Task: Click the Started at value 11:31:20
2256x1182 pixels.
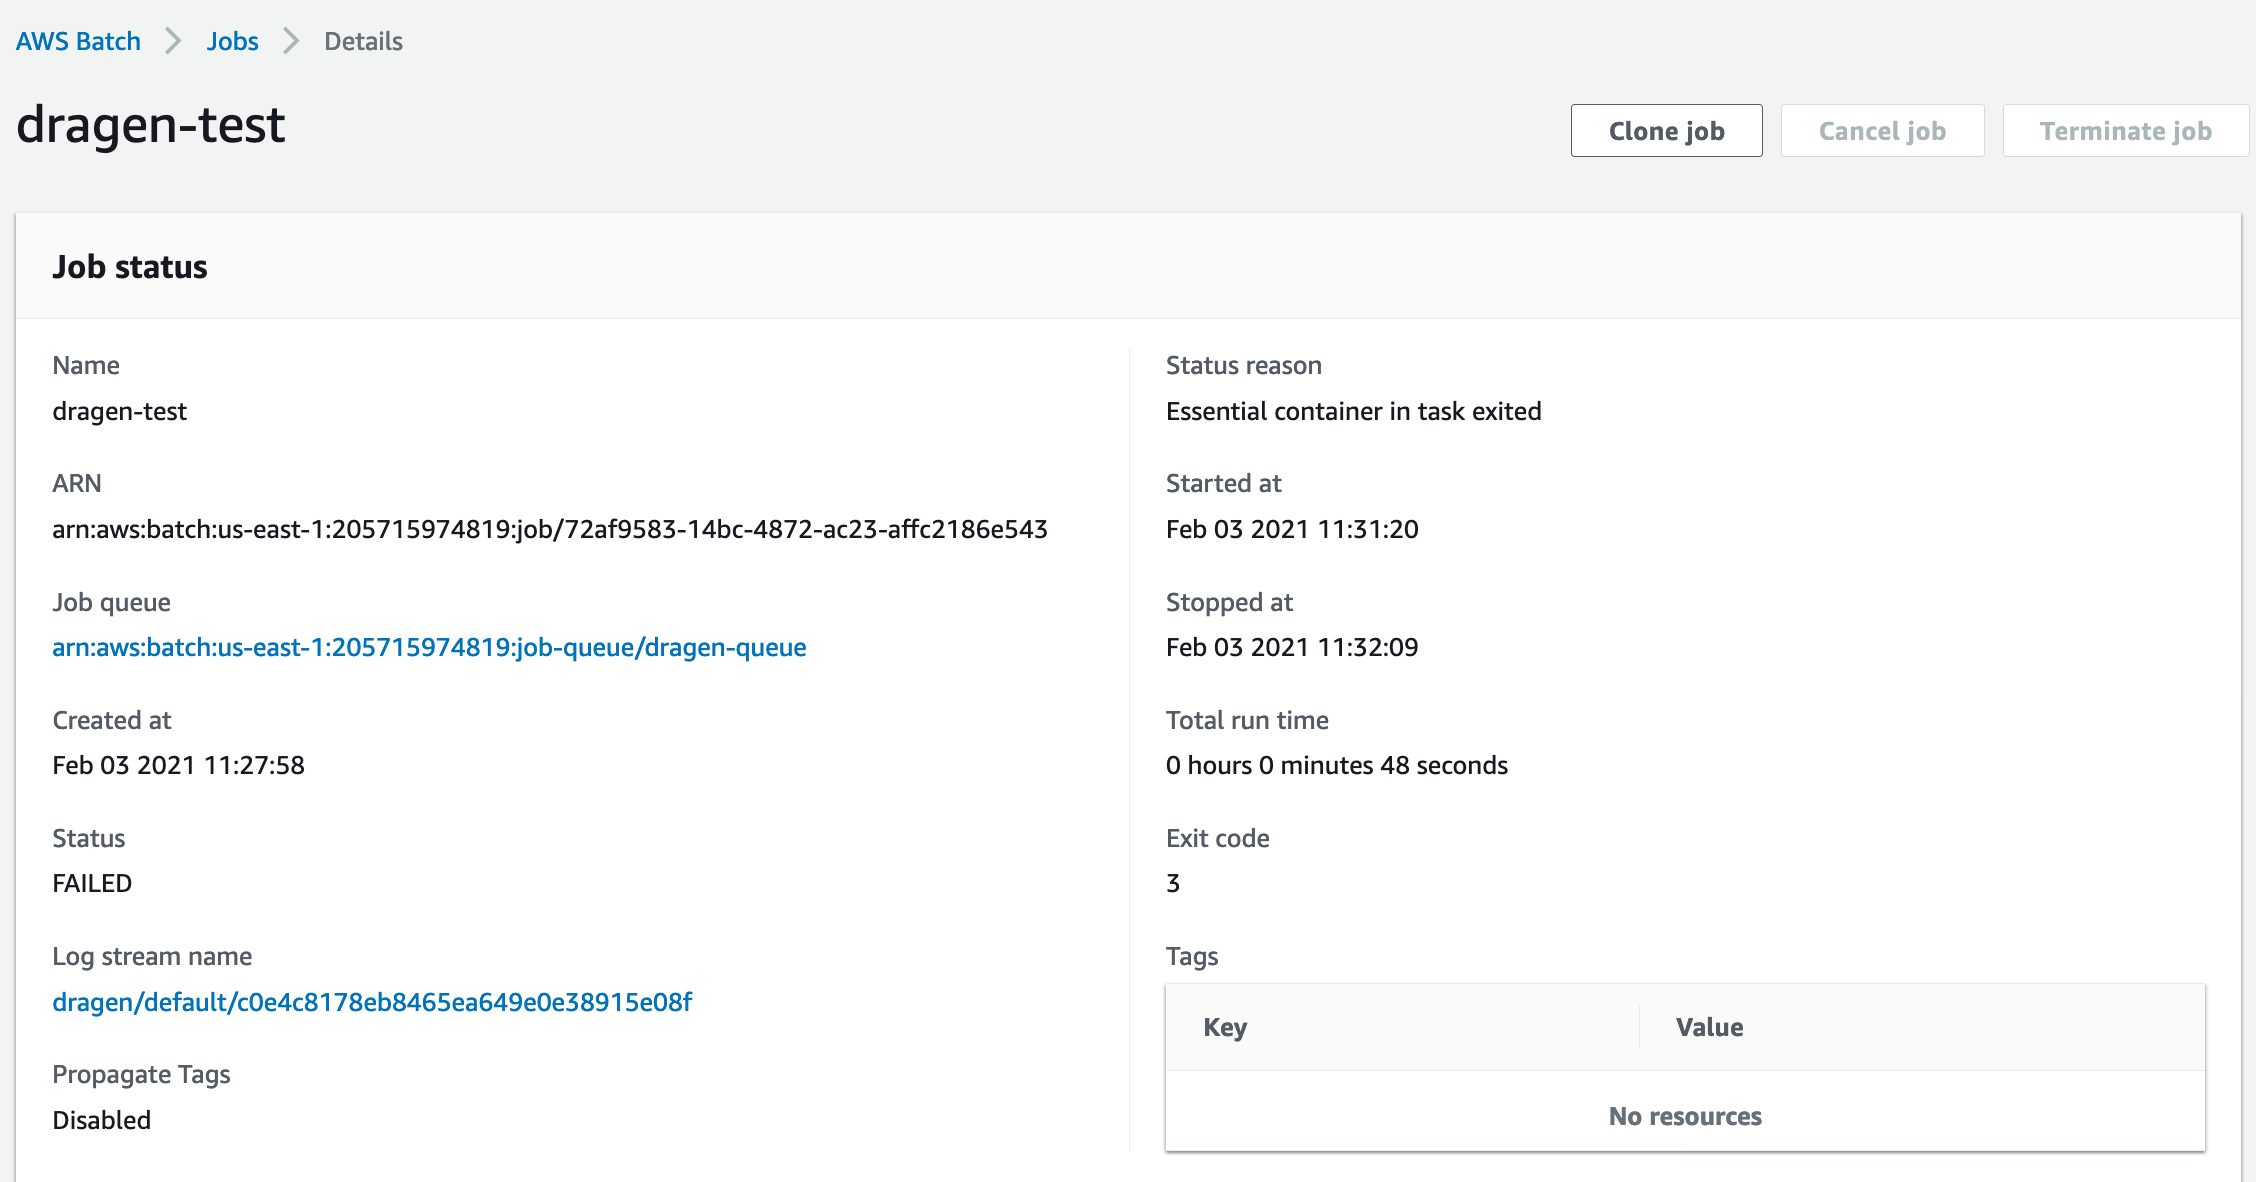Action: tap(1292, 529)
